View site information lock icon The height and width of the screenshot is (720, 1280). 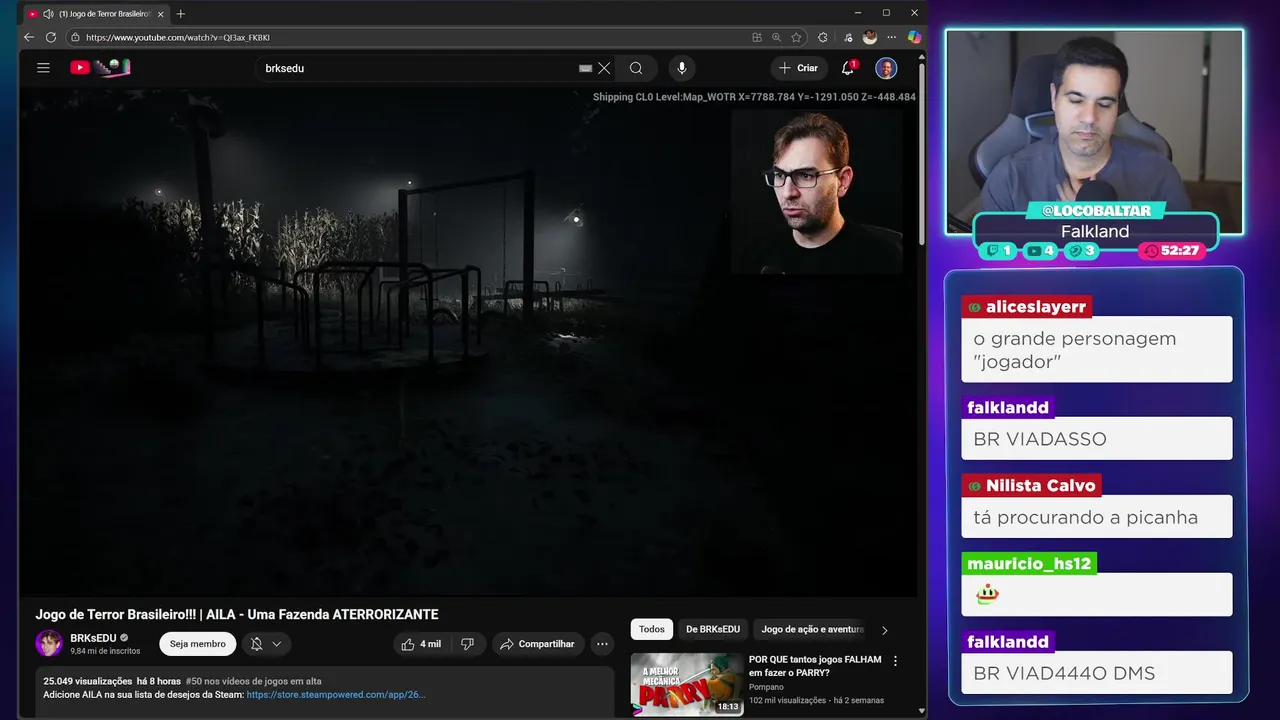[x=74, y=37]
